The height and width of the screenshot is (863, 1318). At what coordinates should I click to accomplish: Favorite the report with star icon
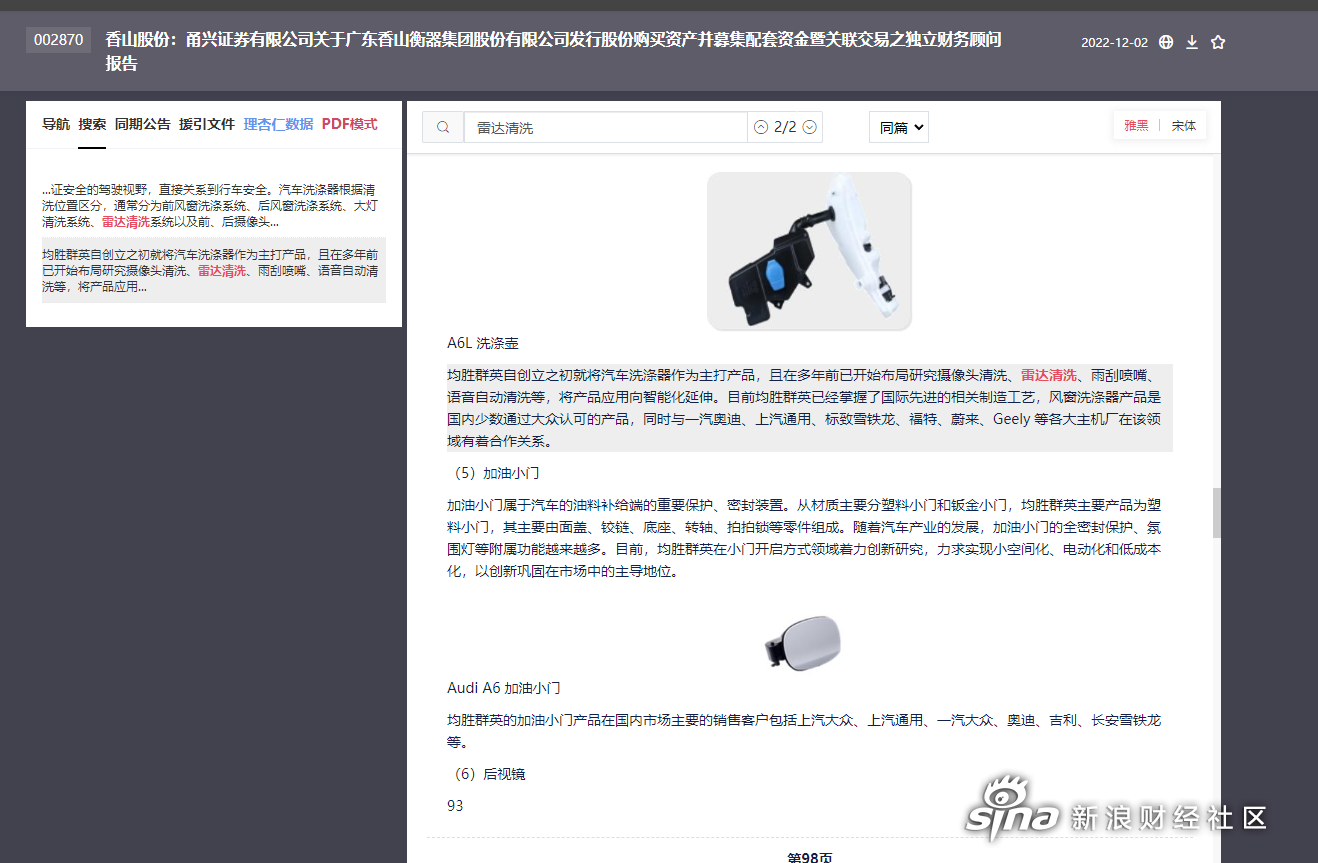point(1218,42)
